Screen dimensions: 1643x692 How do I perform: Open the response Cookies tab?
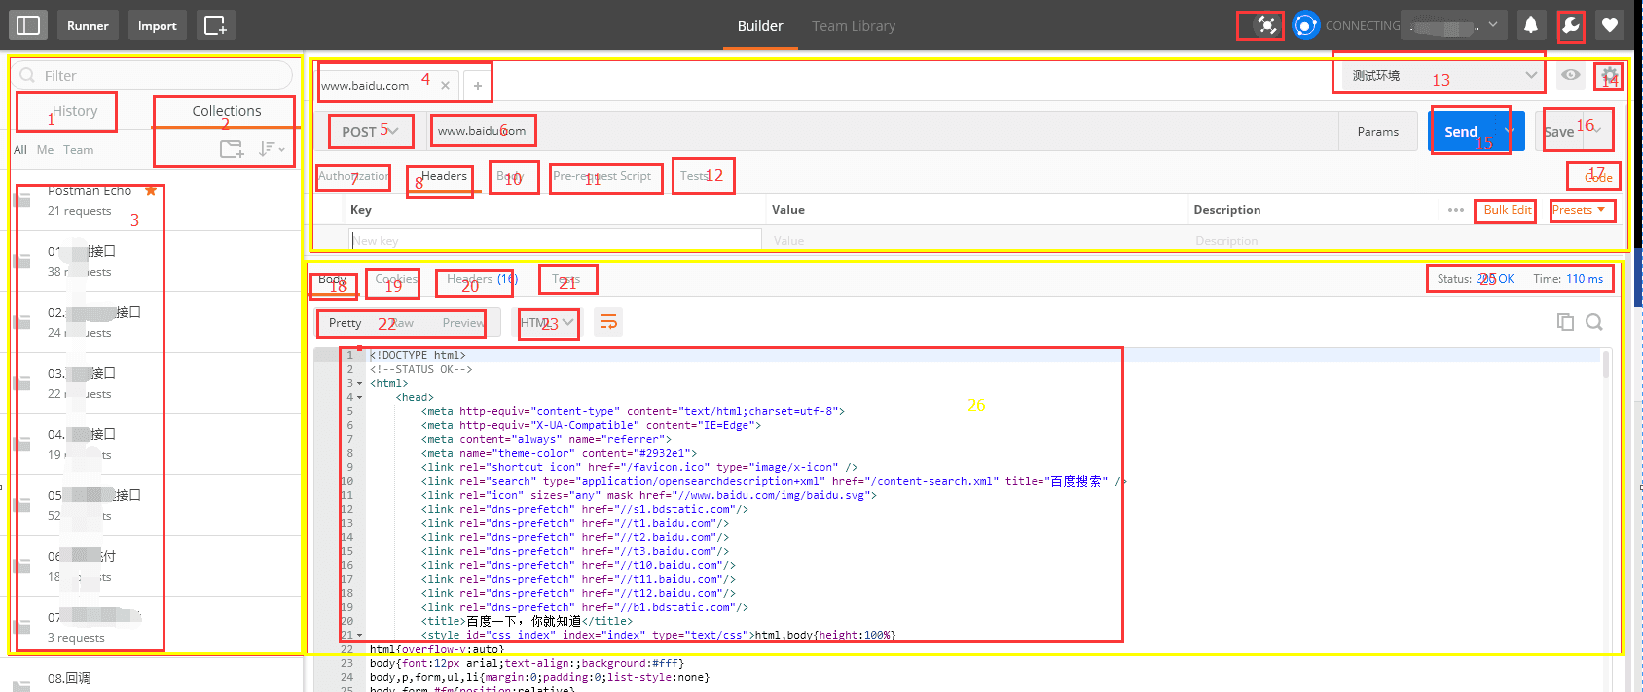(396, 279)
